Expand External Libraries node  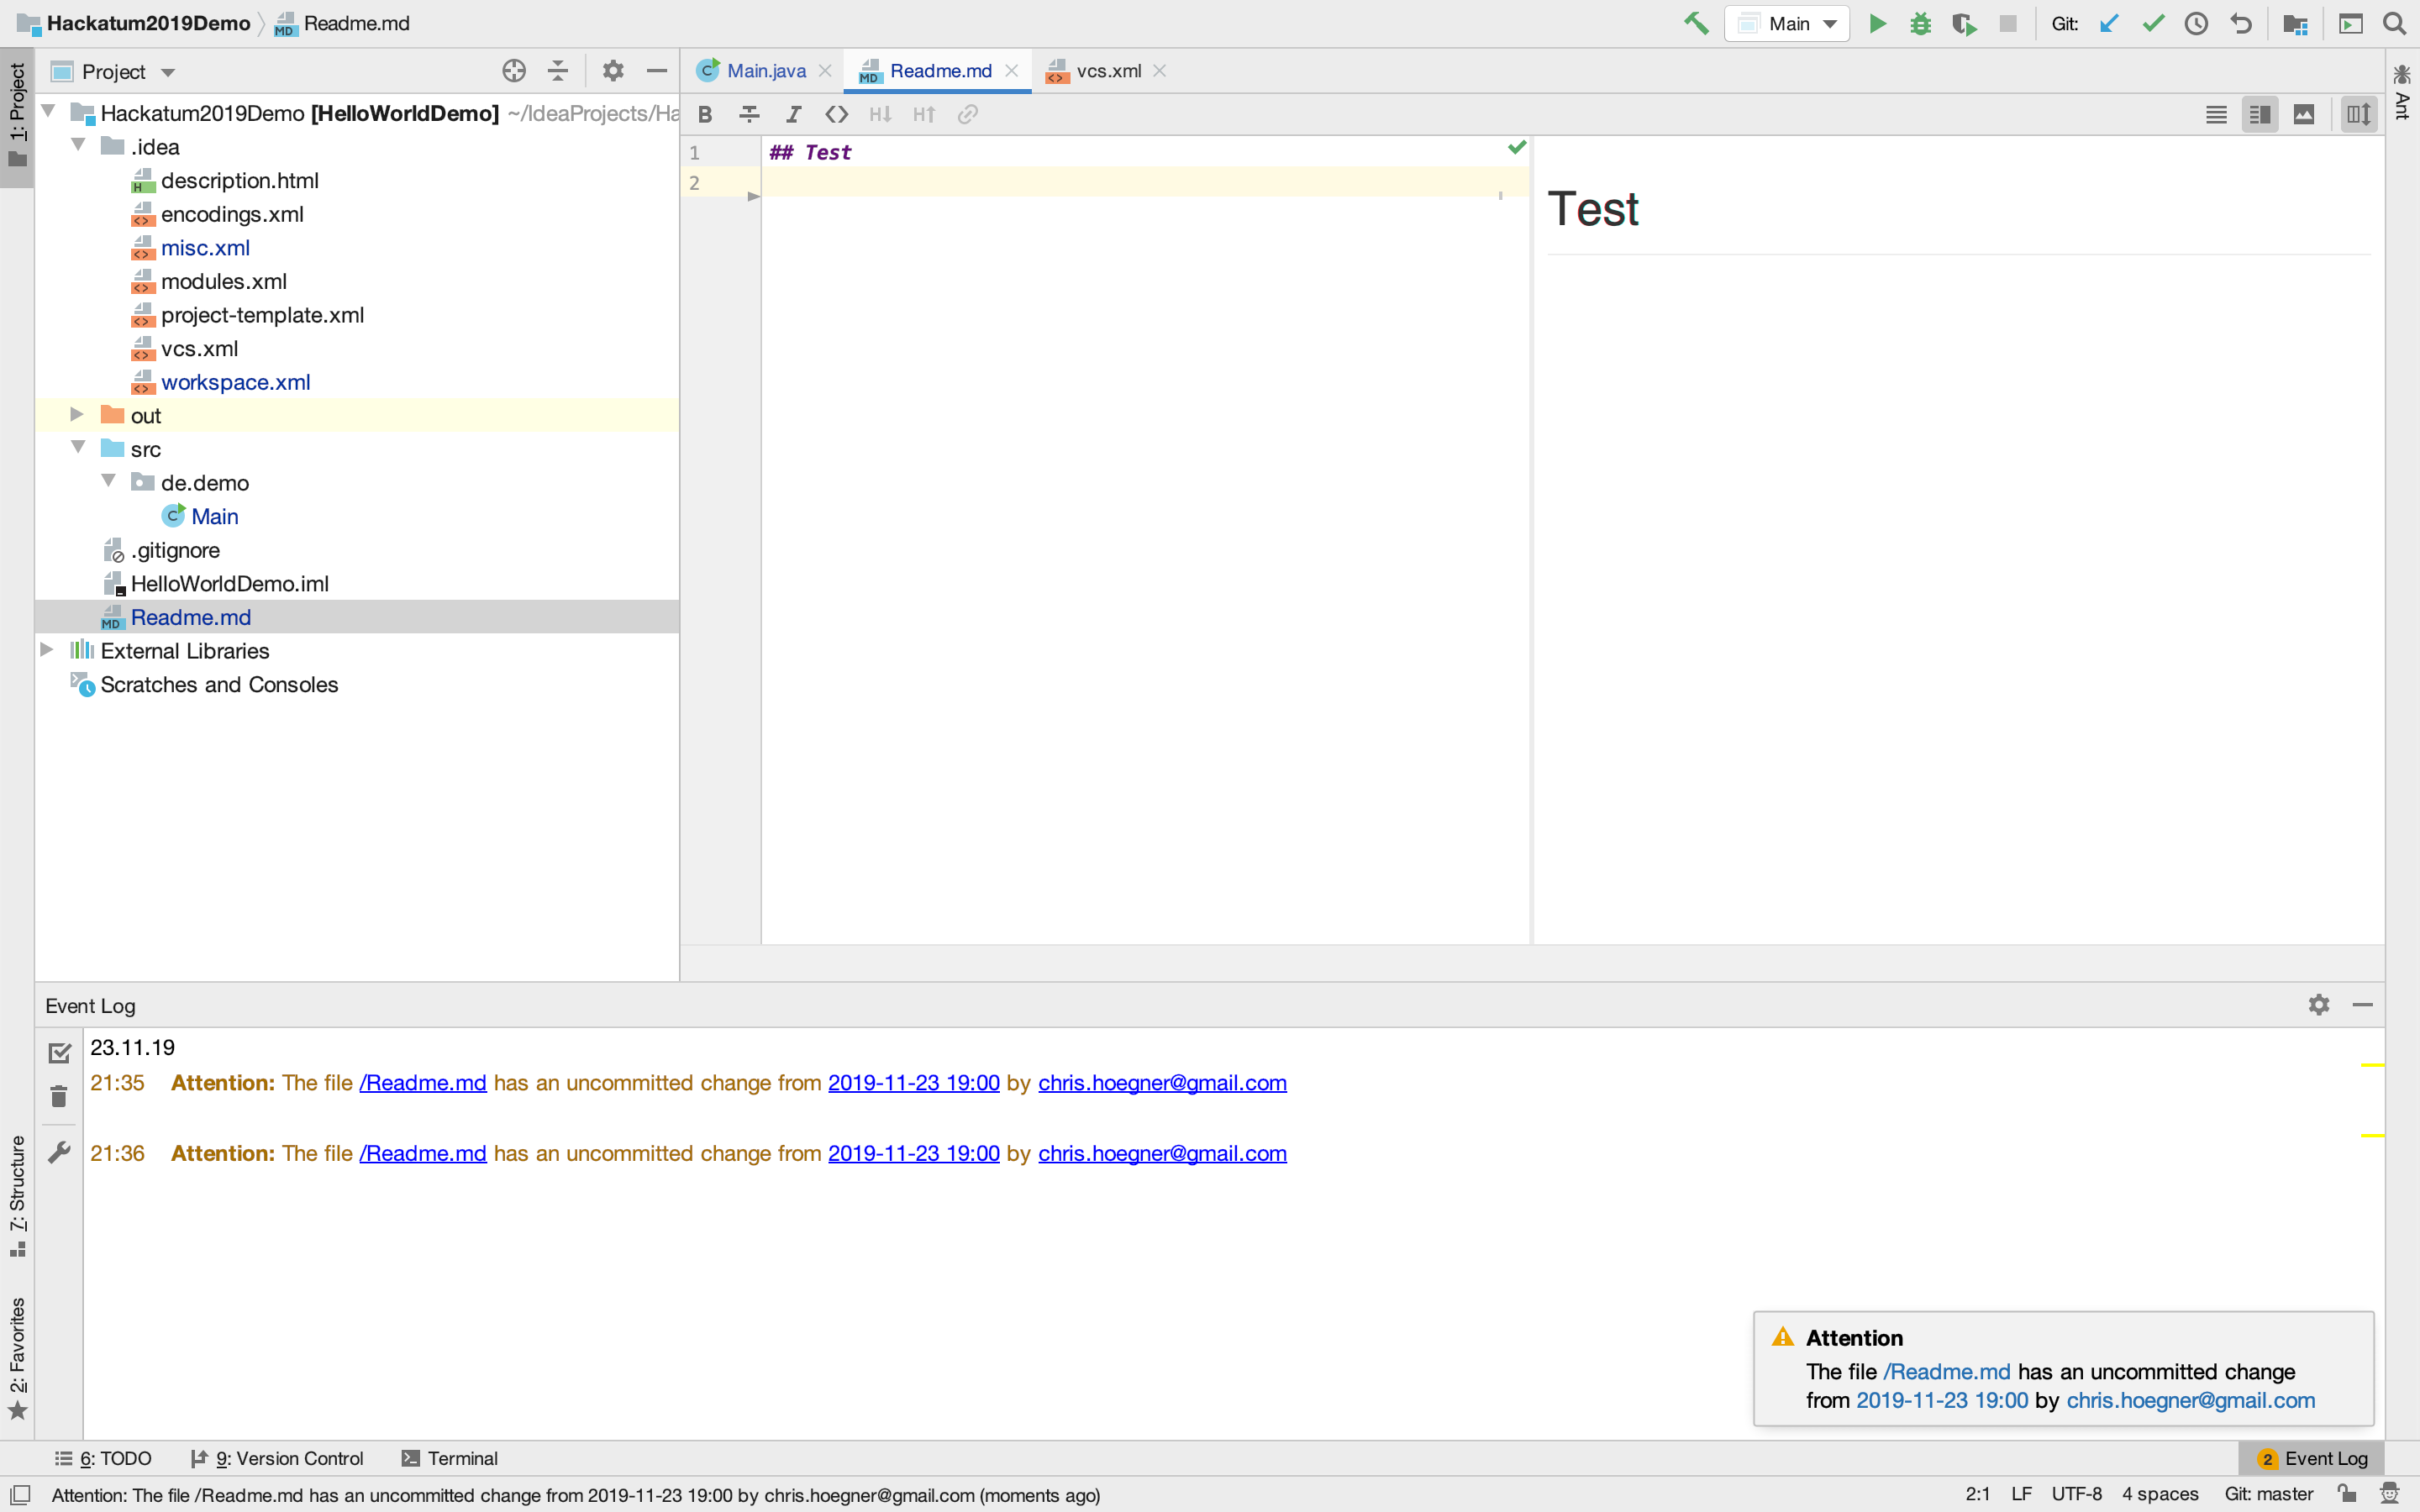point(47,650)
